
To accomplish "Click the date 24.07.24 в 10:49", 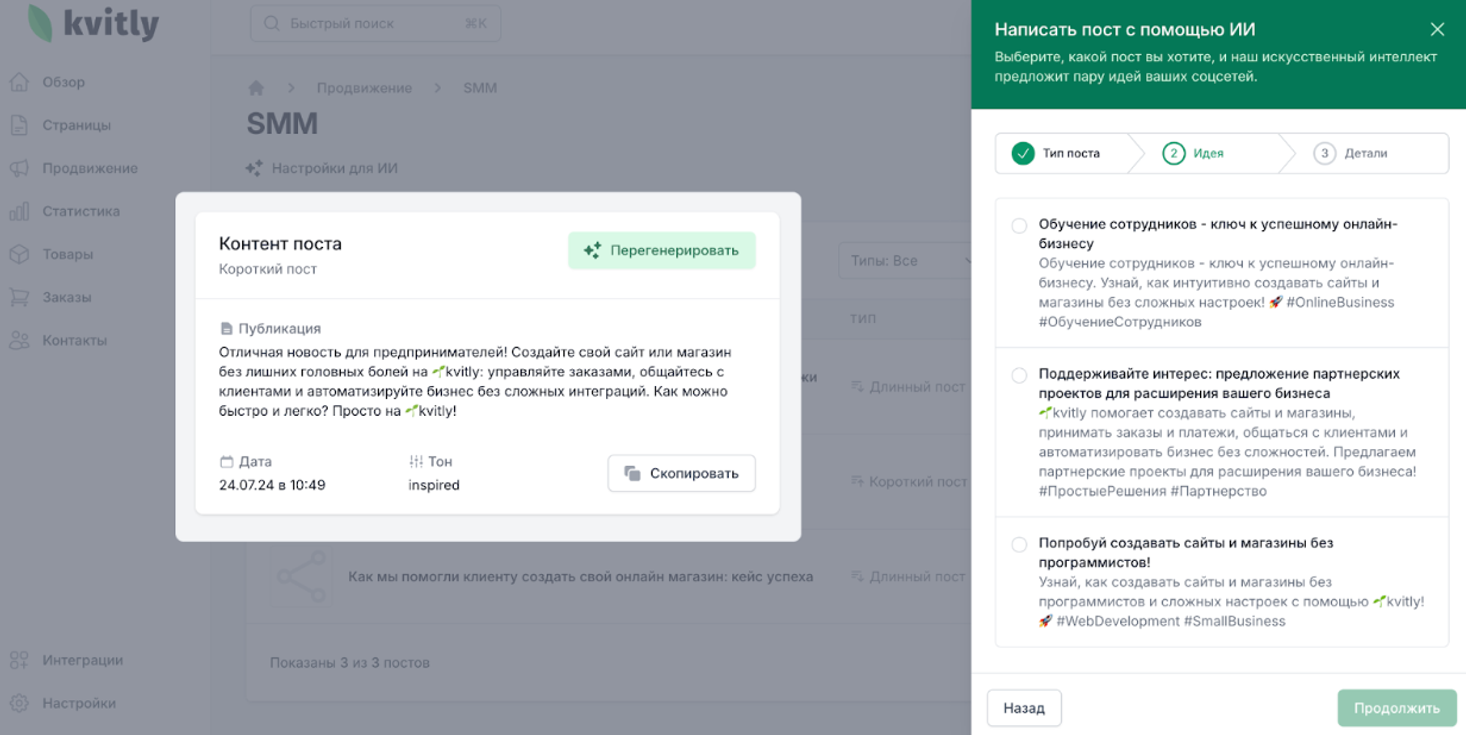I will click(272, 485).
